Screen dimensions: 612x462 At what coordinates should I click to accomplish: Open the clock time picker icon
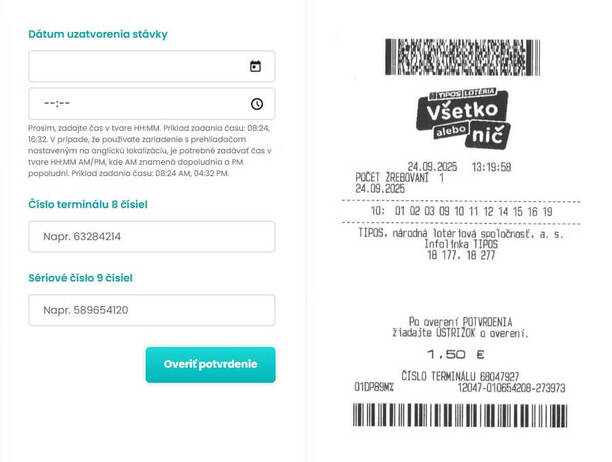click(256, 104)
